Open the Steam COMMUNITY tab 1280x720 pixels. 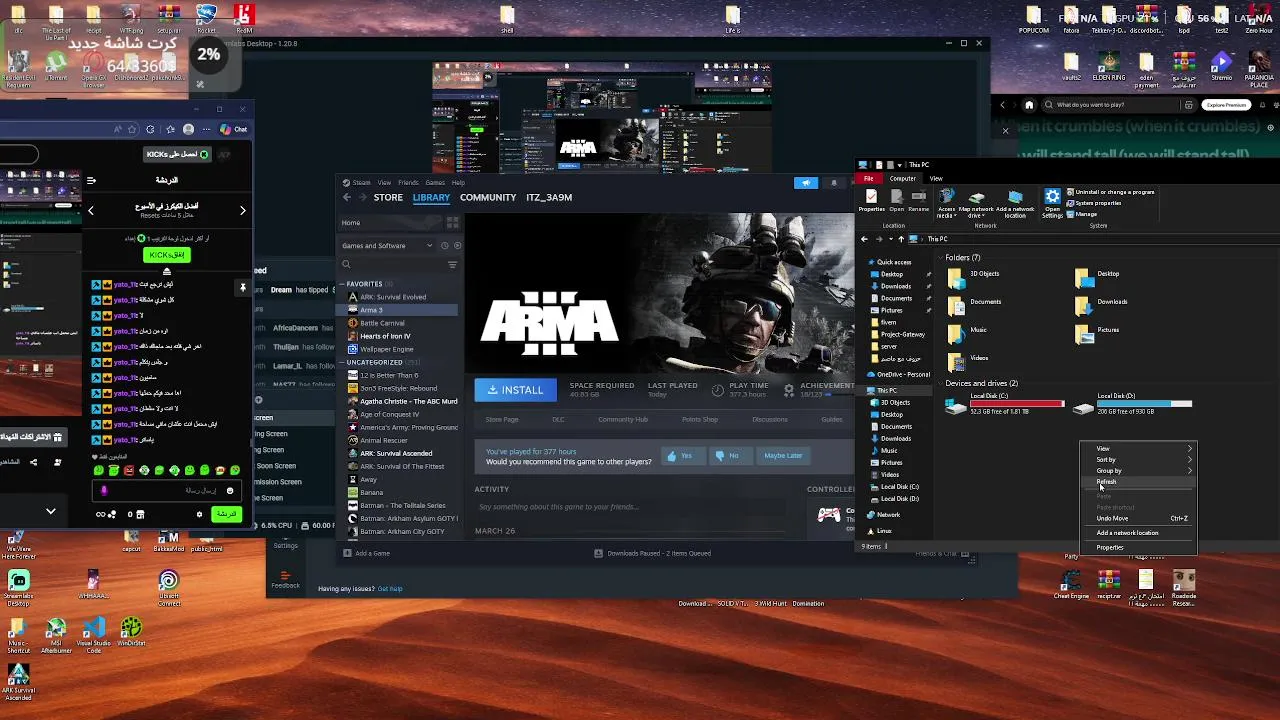click(x=488, y=197)
